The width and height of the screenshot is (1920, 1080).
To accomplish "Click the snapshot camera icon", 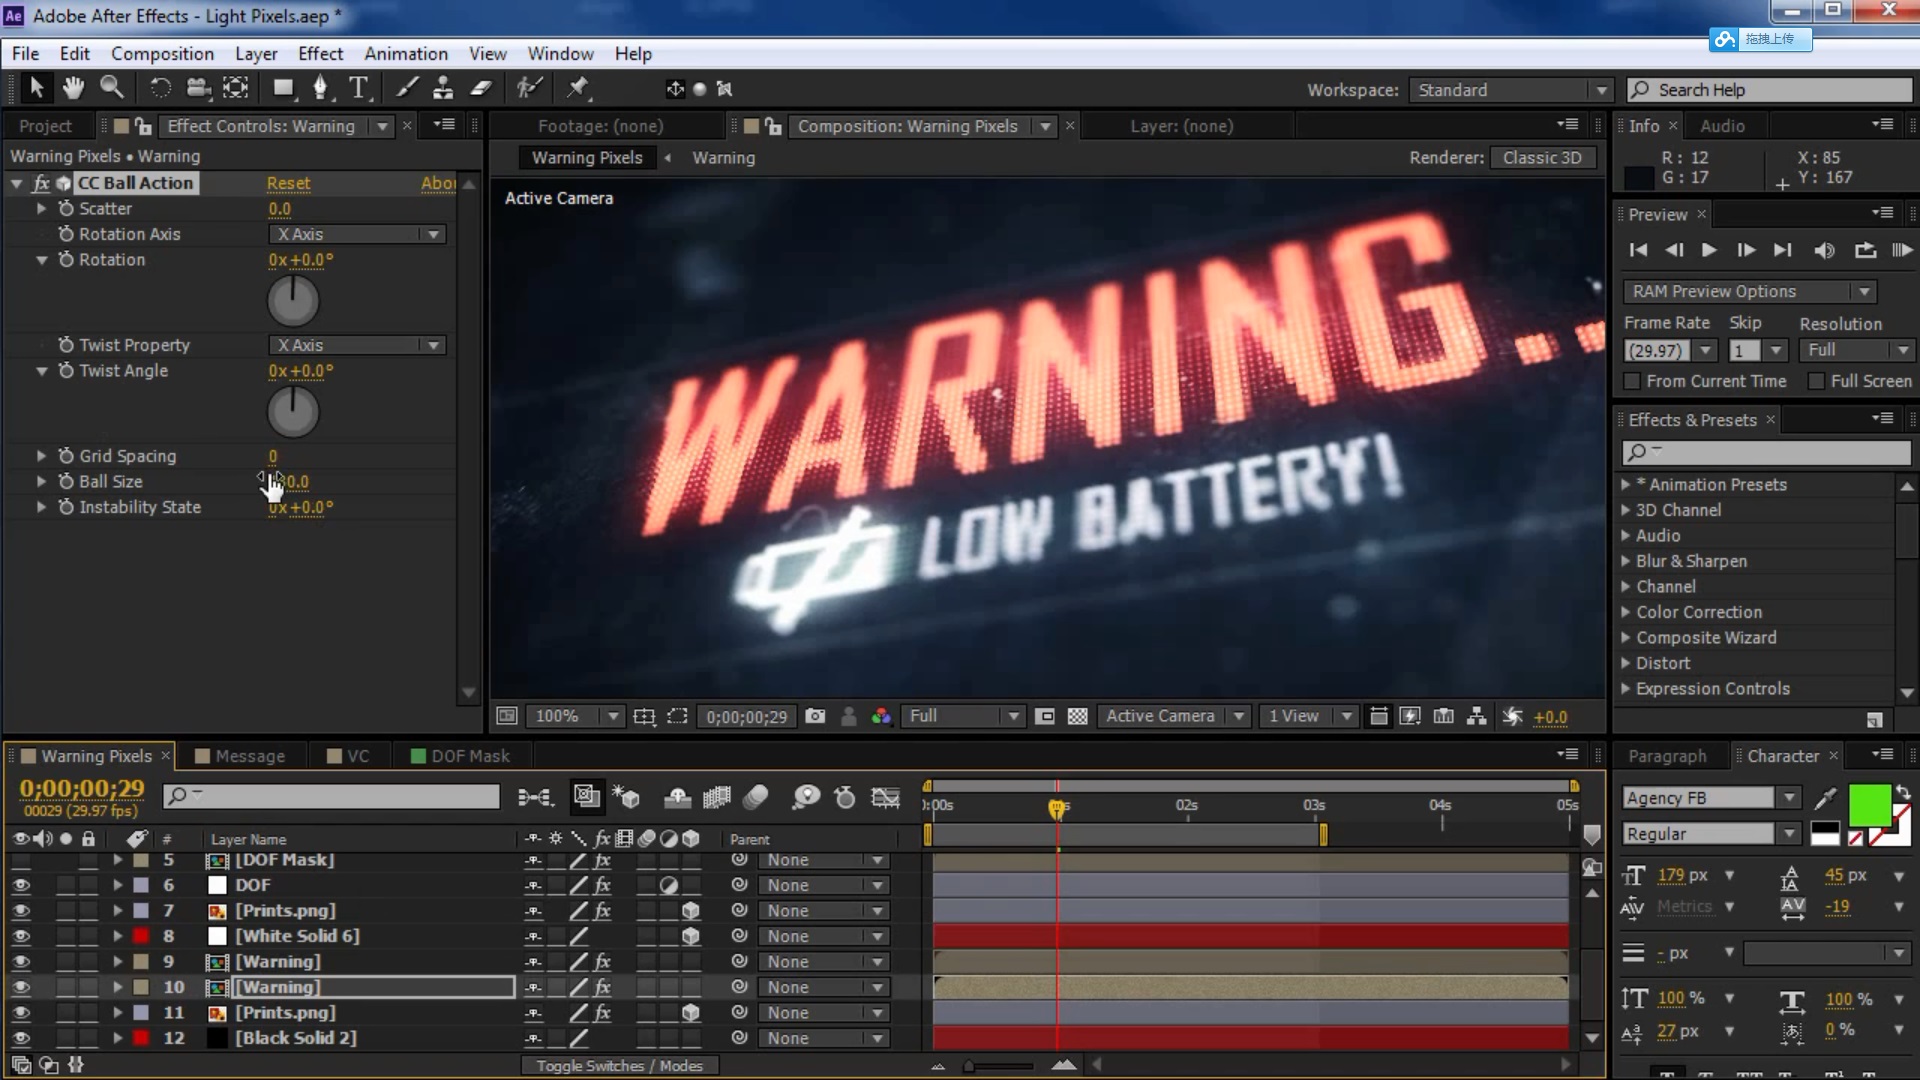I will 815,716.
